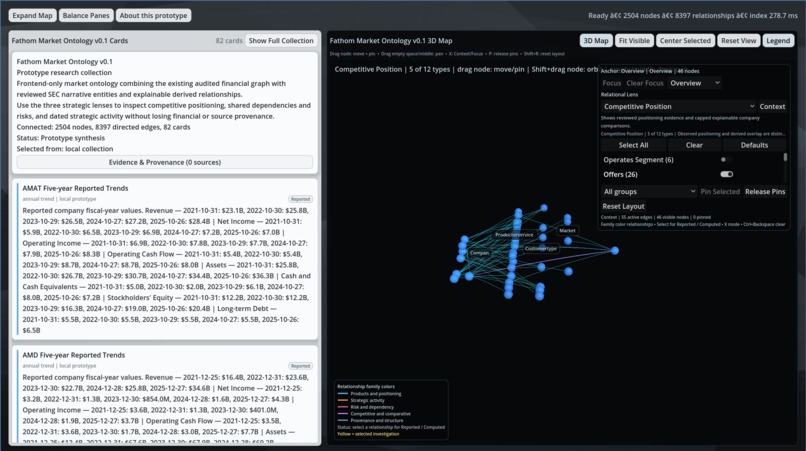The height and width of the screenshot is (451, 806).
Task: Click the Relational Lens label
Action: coord(619,95)
